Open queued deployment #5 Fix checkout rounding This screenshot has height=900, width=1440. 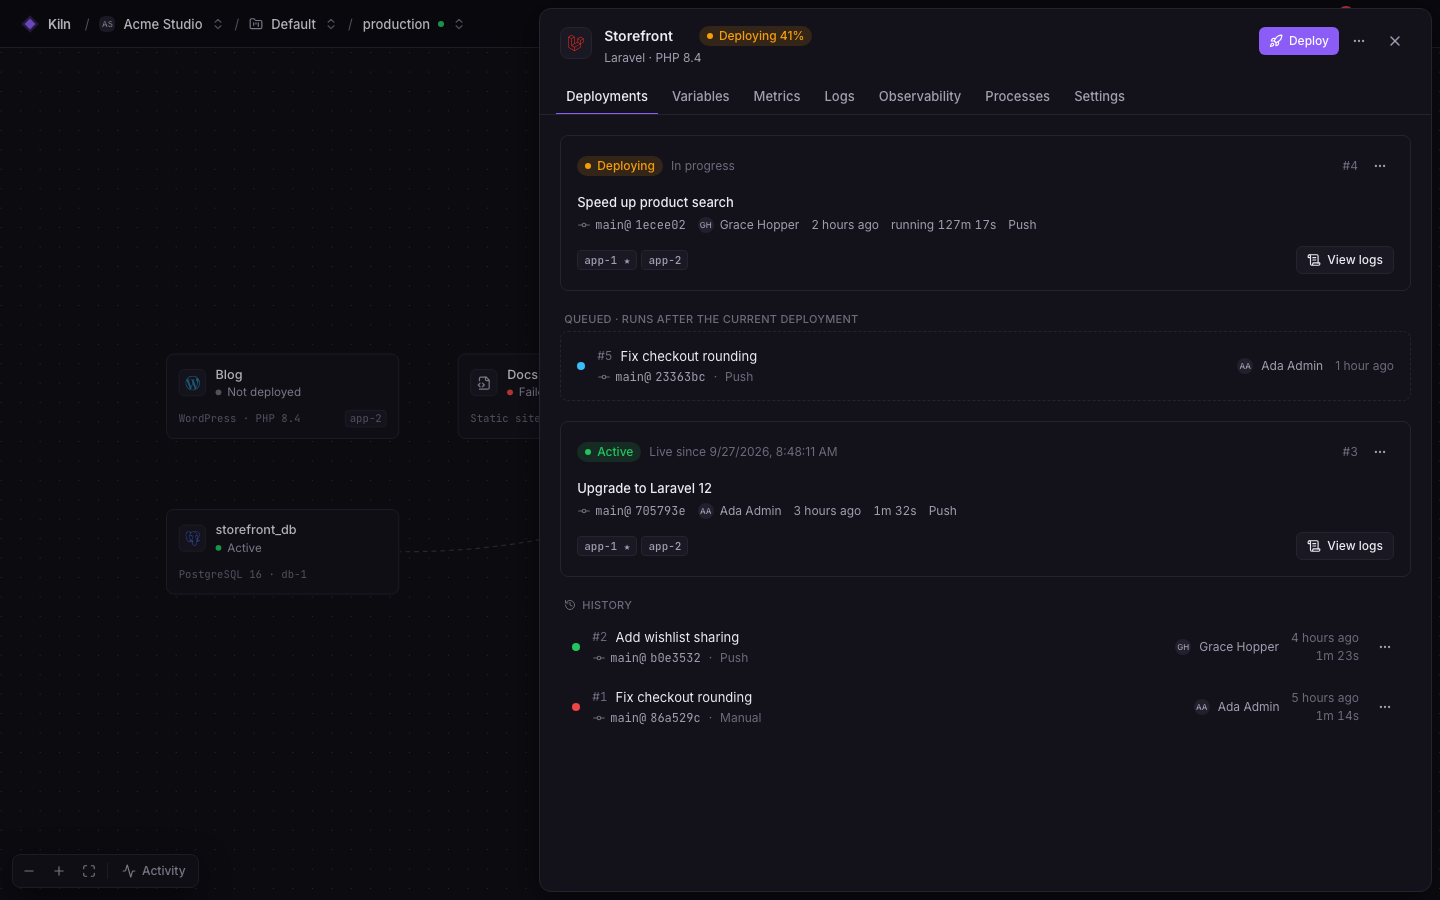pos(985,366)
